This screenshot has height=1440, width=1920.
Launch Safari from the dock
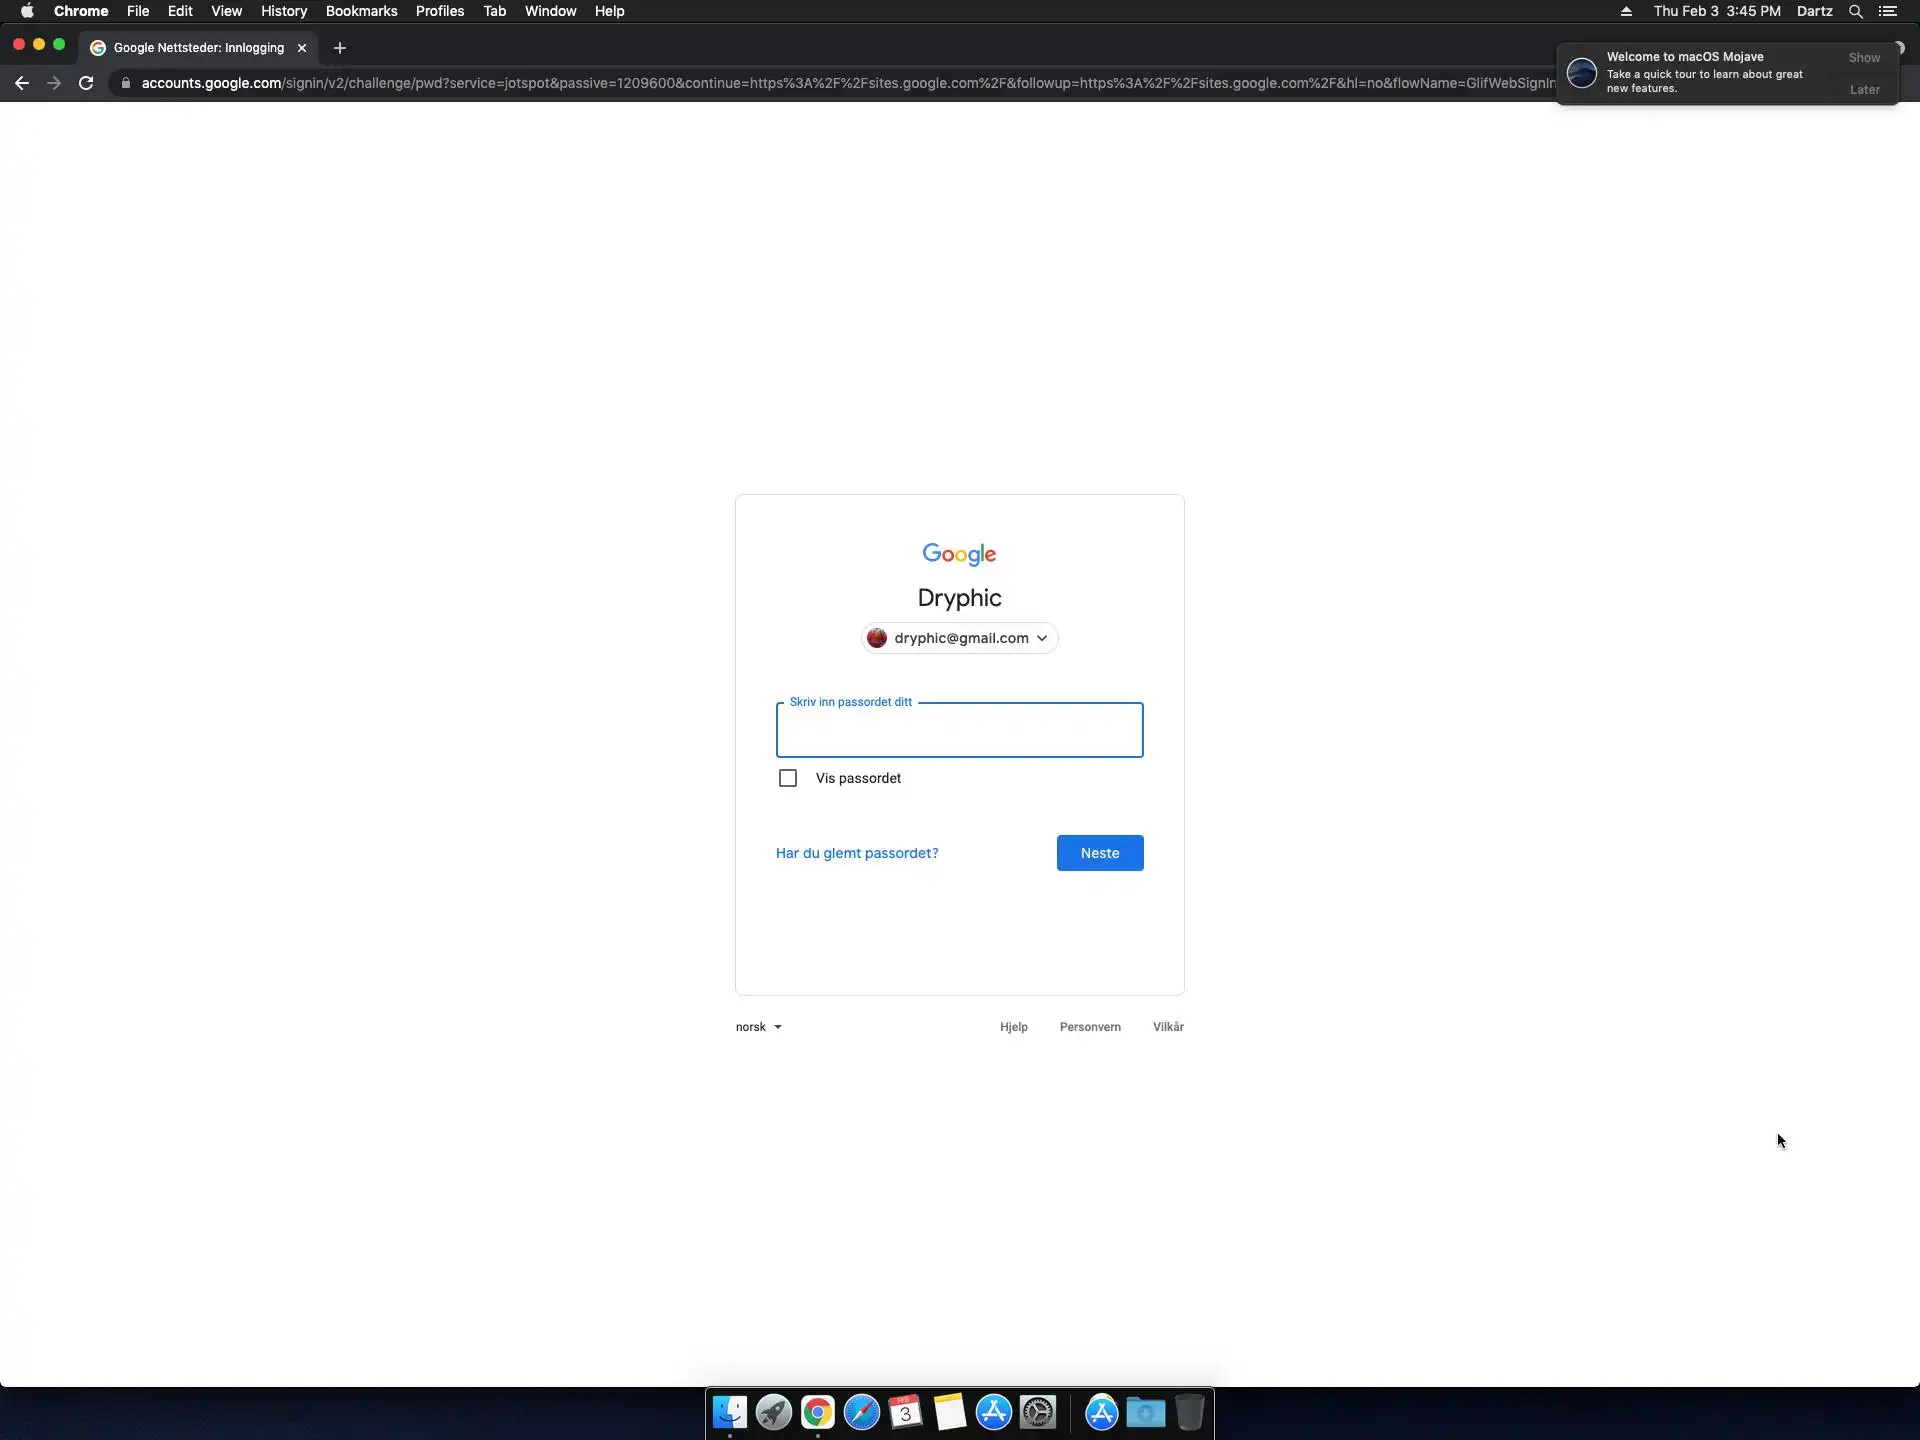[861, 1412]
